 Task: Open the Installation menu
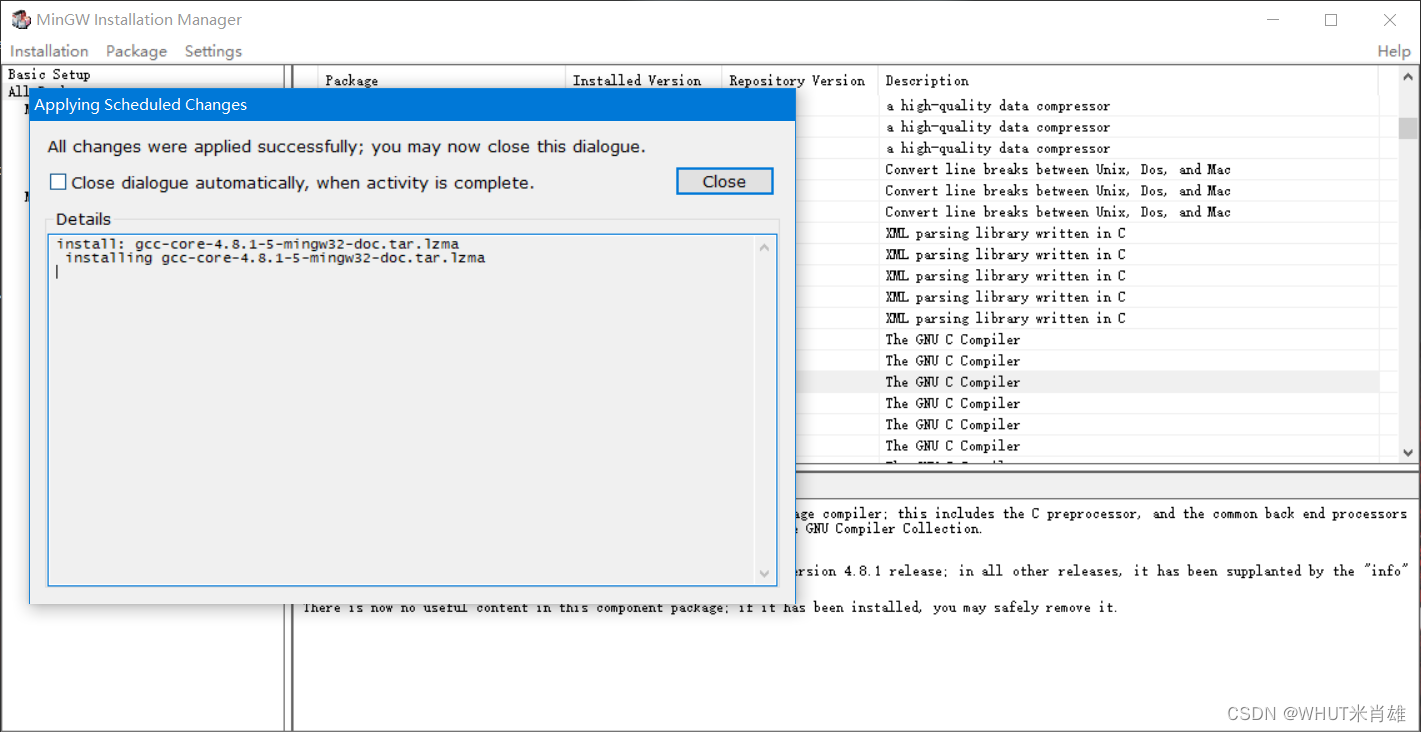pos(49,51)
